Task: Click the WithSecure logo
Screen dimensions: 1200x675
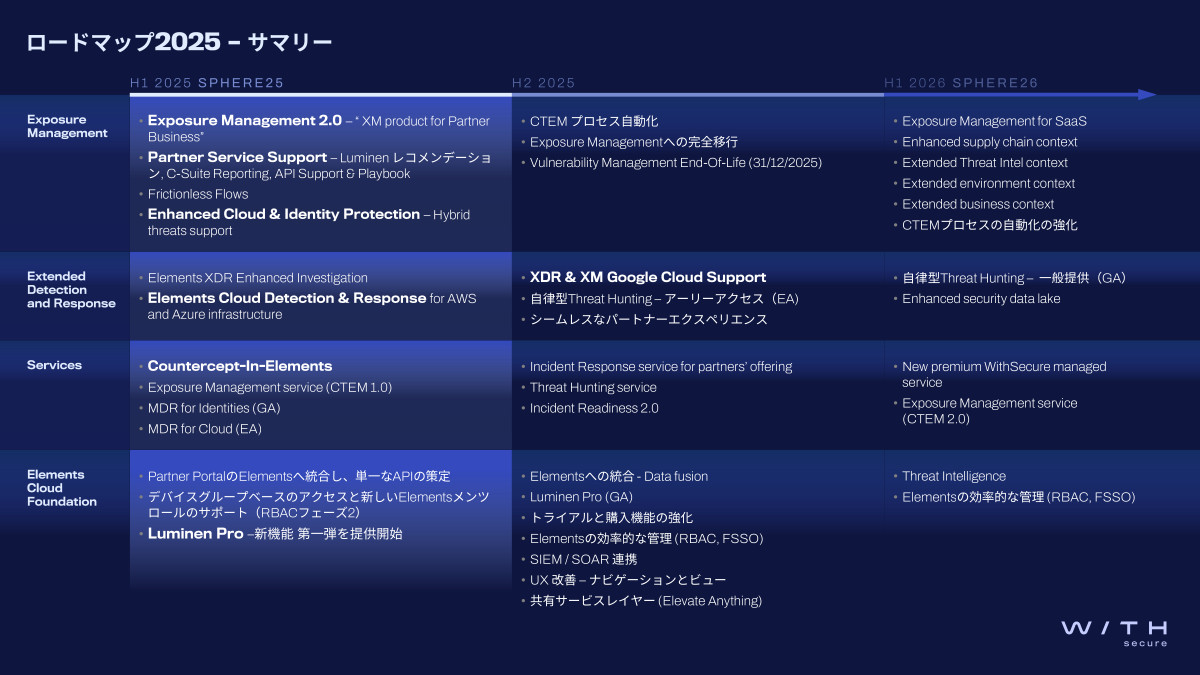Action: (1114, 633)
